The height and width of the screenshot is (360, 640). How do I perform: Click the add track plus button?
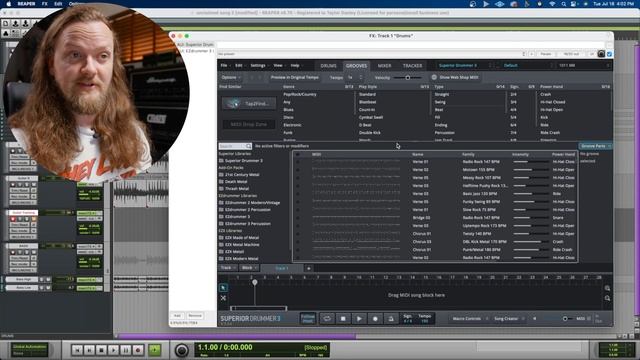pos(309,268)
